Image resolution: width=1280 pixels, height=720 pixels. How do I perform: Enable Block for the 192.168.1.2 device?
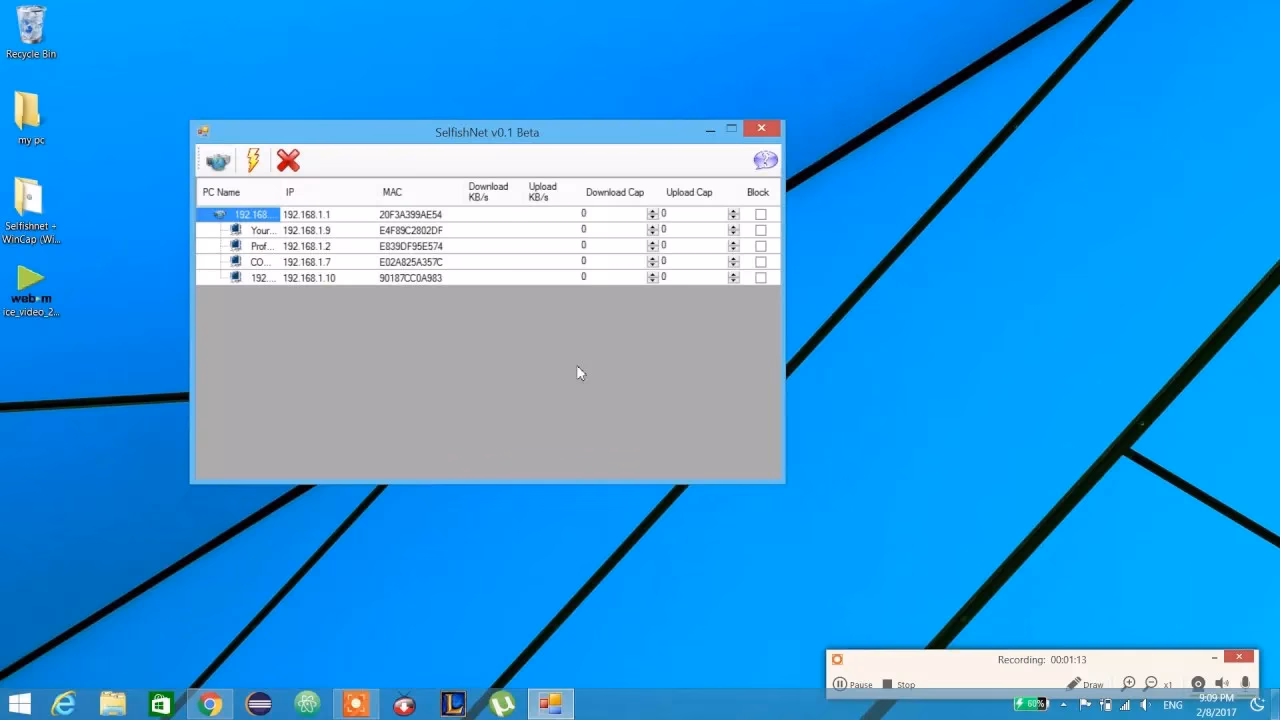click(761, 246)
